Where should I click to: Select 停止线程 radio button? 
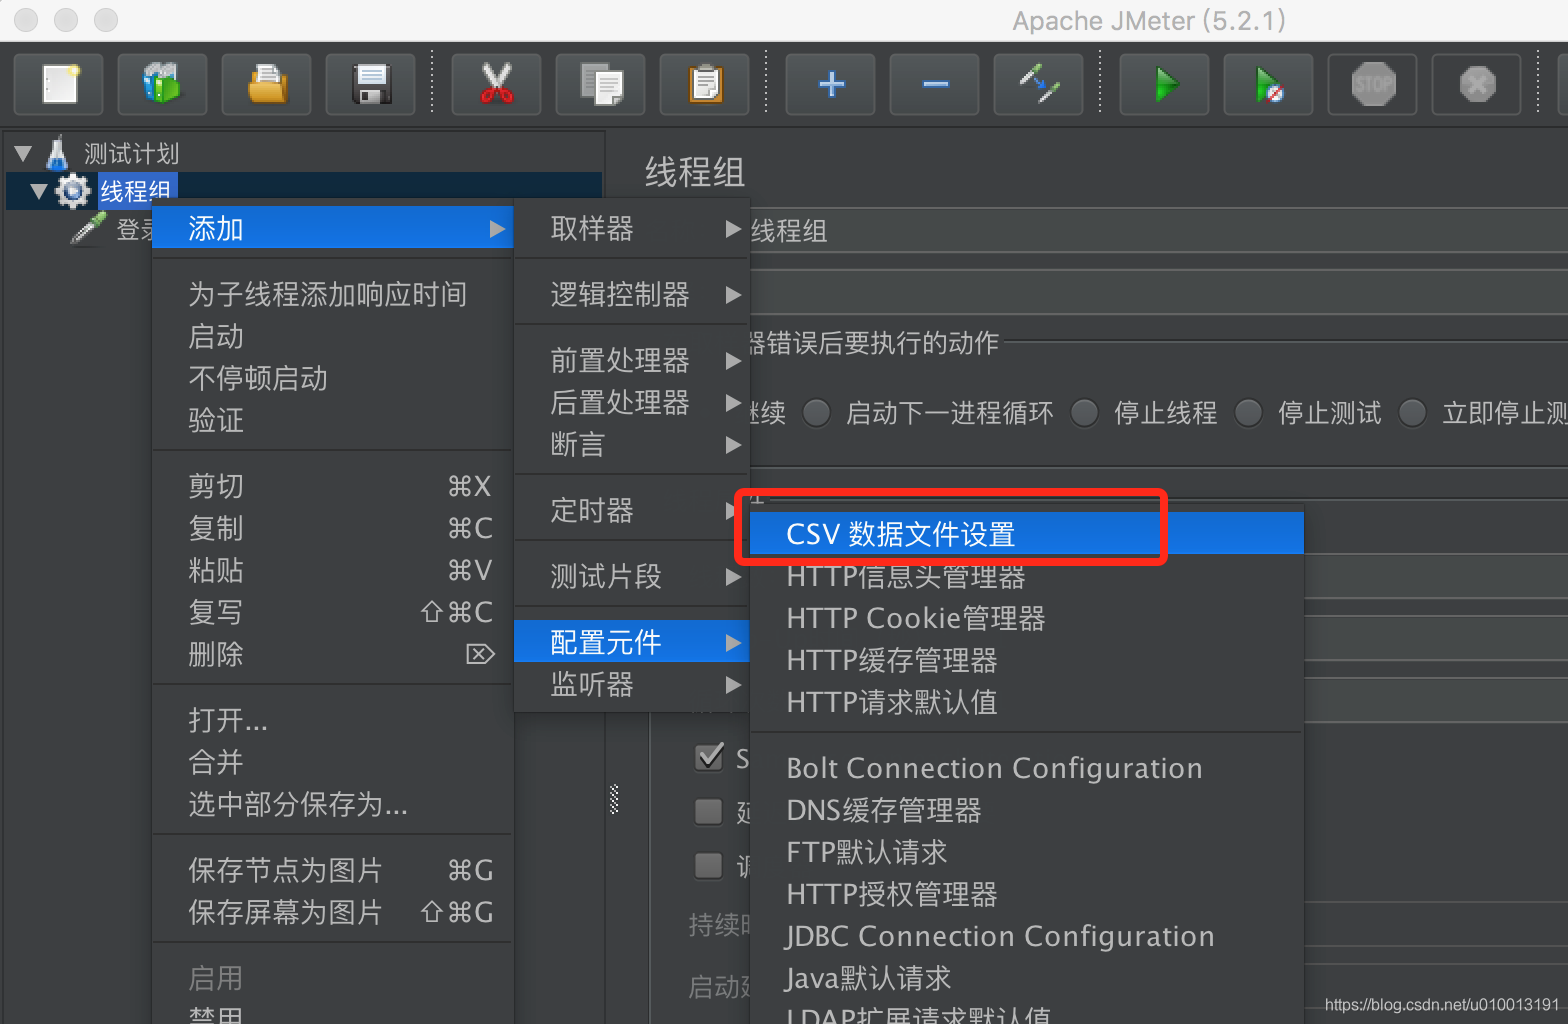[1085, 413]
